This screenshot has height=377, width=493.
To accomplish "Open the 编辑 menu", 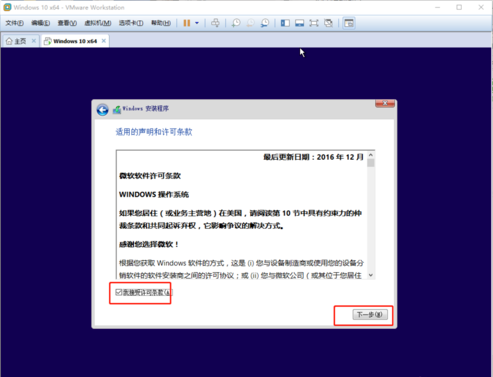I will point(41,23).
